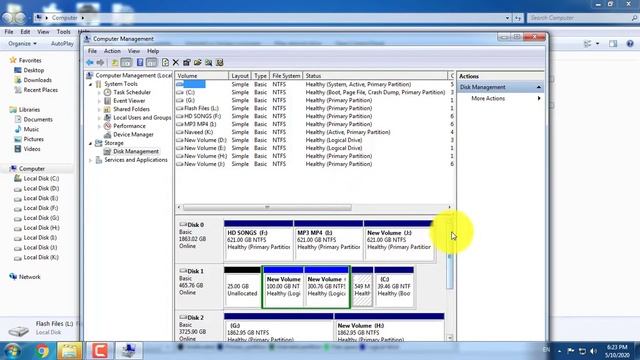
Task: Open File Explorer from the taskbar
Action: coord(69,351)
